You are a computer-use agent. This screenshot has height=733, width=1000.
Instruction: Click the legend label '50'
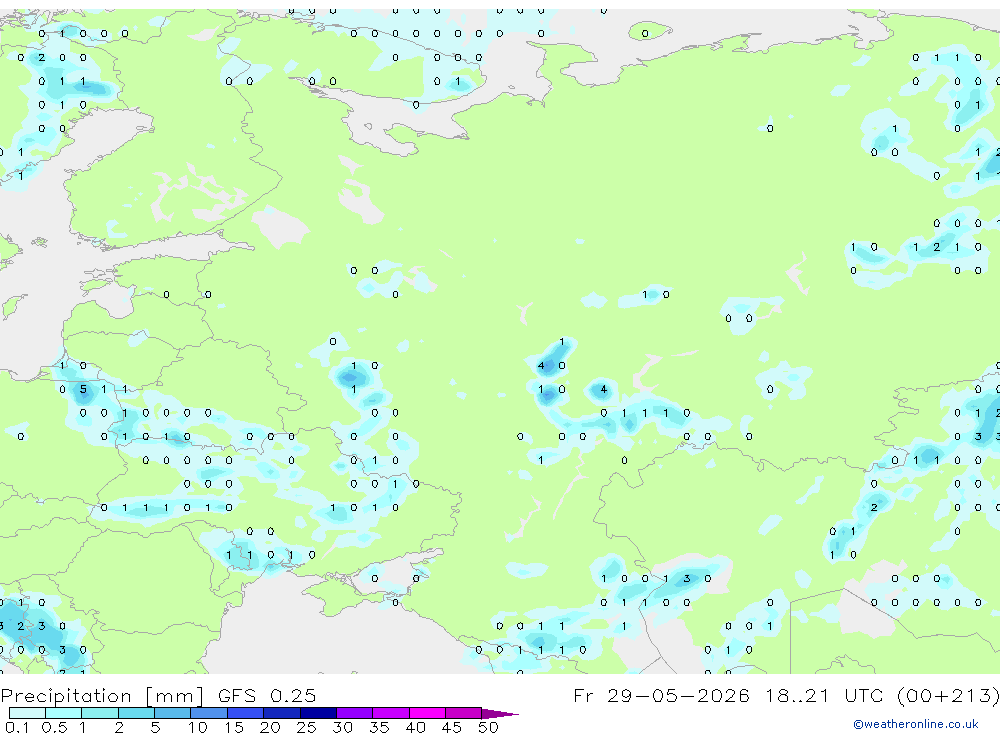tap(488, 727)
